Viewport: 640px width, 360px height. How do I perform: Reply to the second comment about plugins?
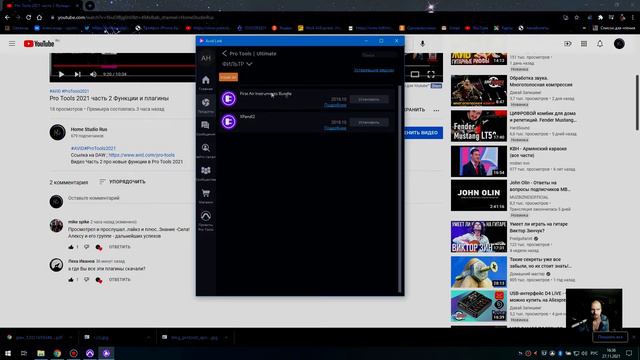coord(120,280)
